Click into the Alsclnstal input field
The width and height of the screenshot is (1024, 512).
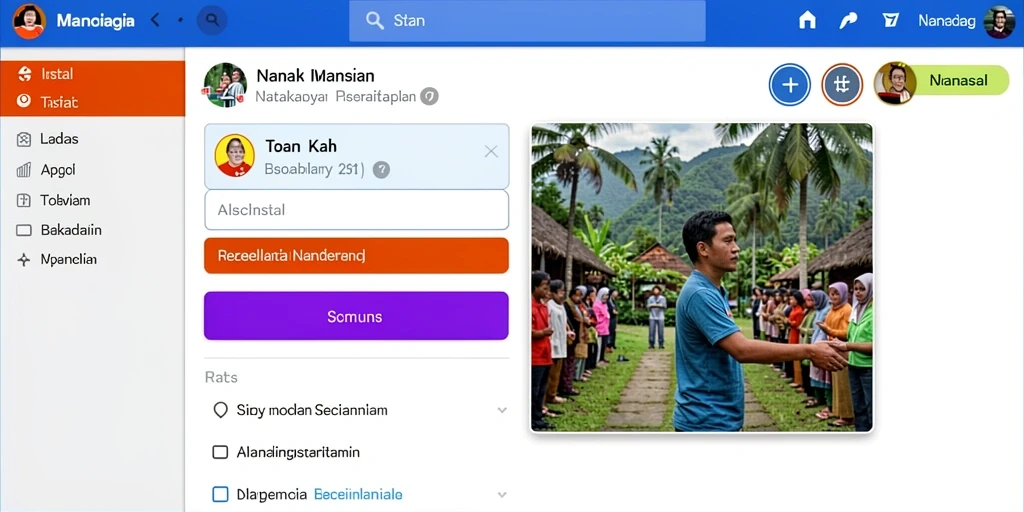[357, 210]
